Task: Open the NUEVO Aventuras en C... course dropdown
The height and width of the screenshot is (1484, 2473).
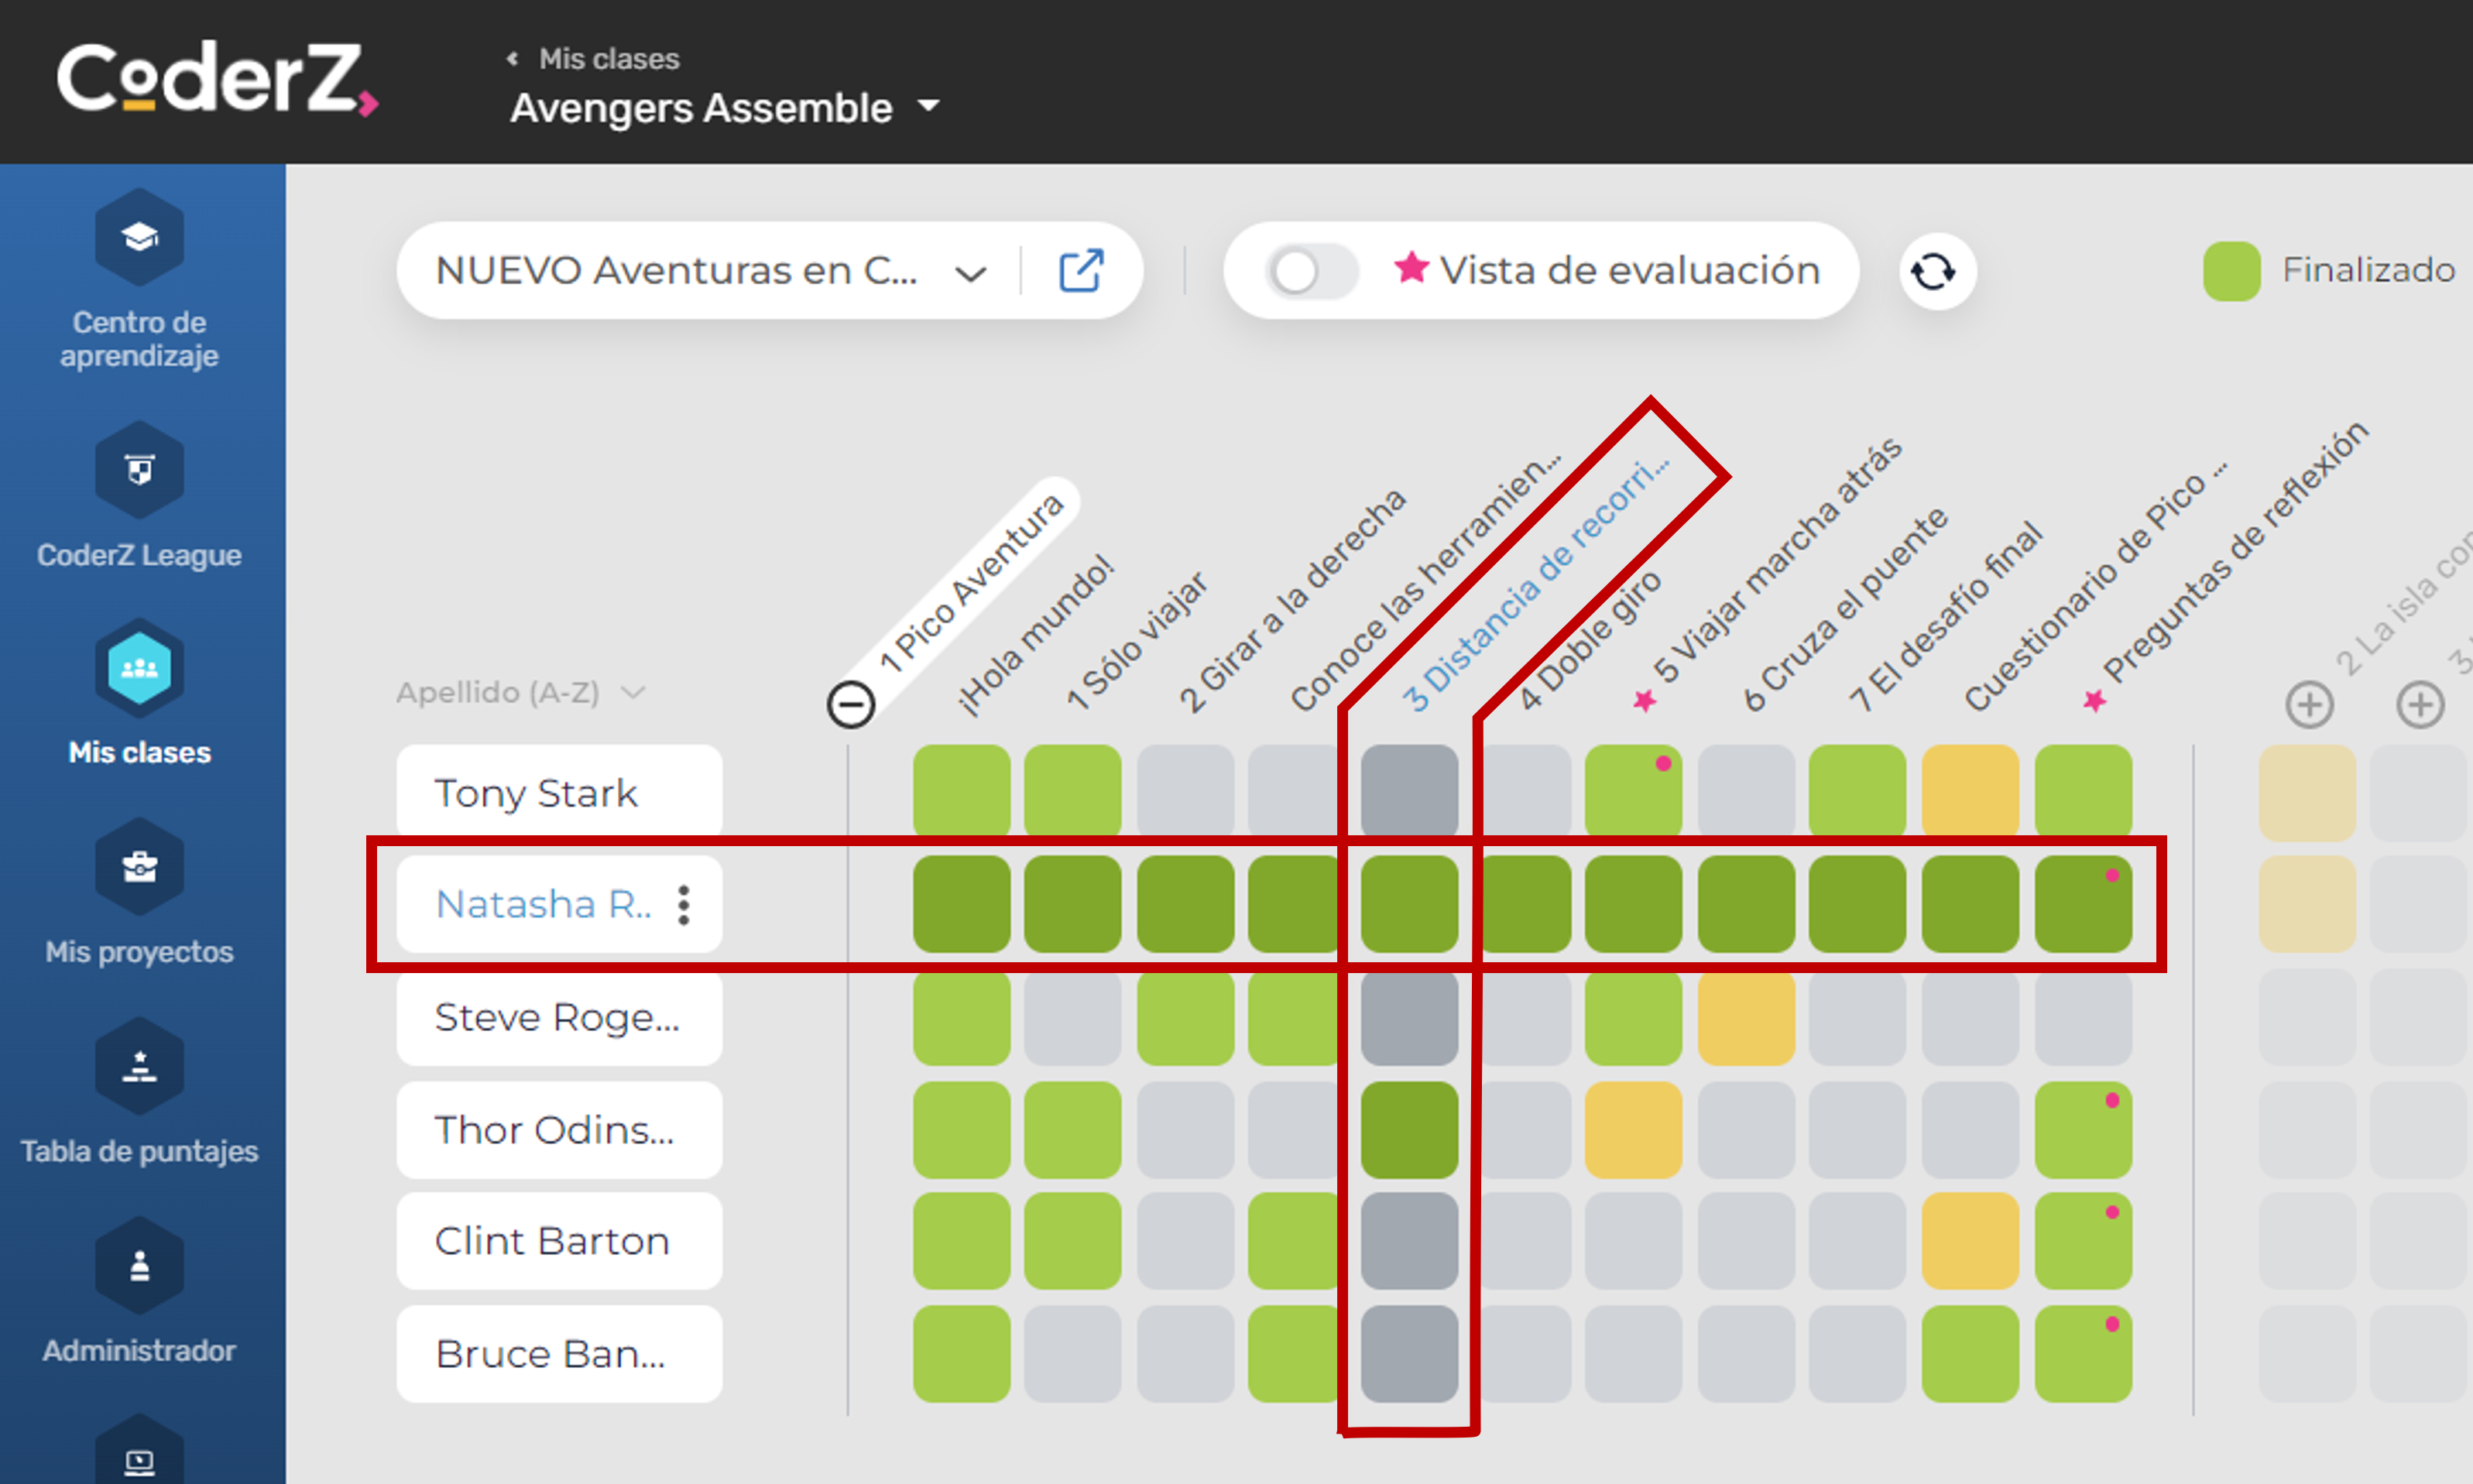Action: click(710, 271)
